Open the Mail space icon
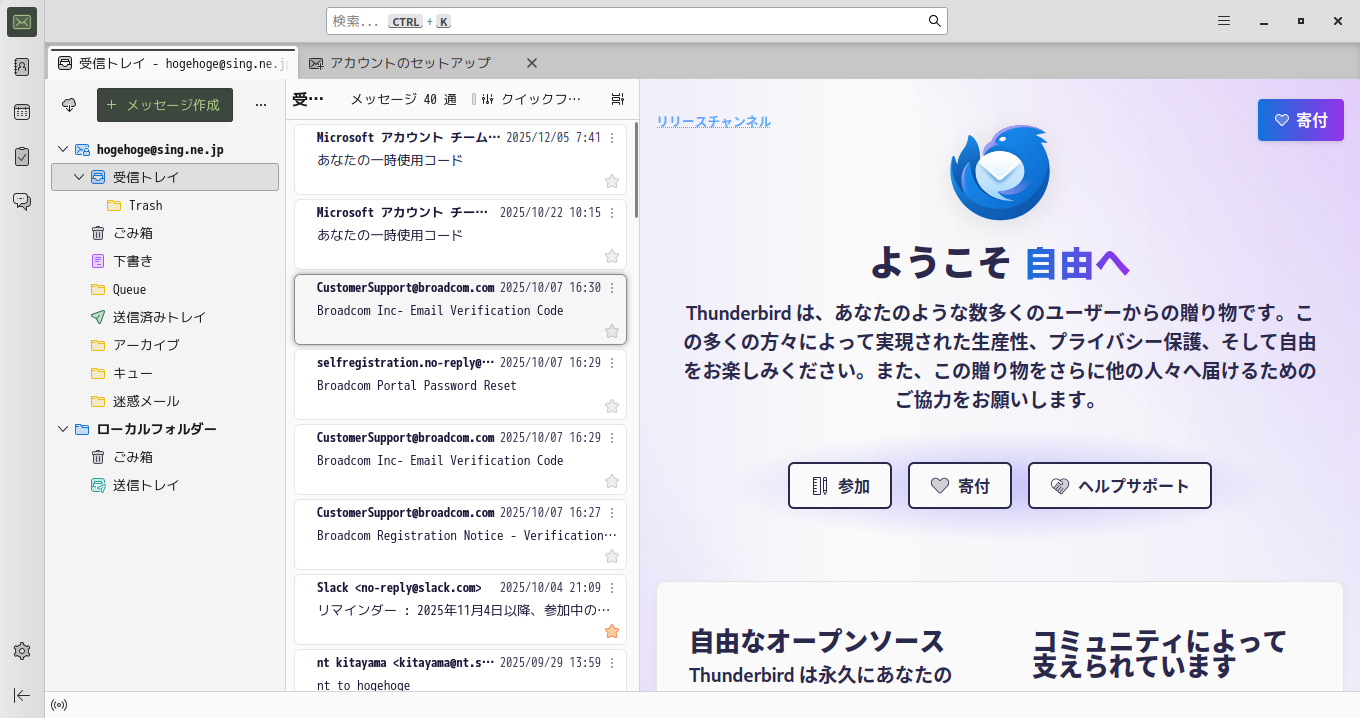The width and height of the screenshot is (1360, 718). click(22, 22)
